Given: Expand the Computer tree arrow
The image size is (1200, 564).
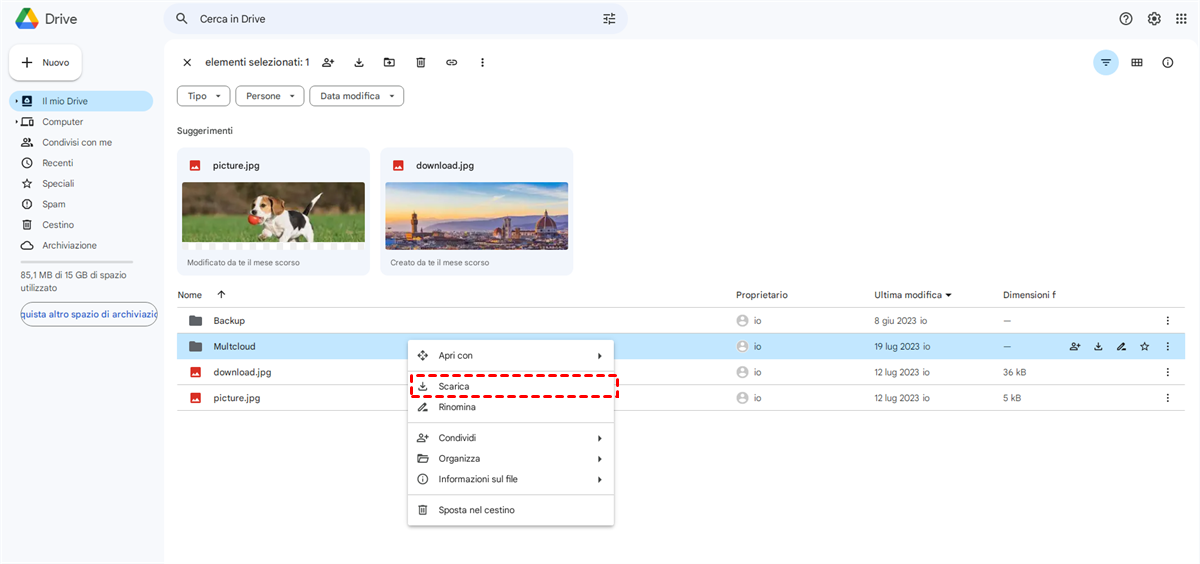Looking at the screenshot, I should (x=16, y=122).
